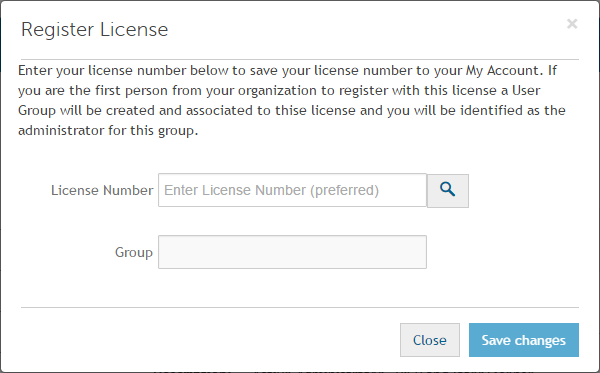Viewport: 600px width, 373px height.
Task: Submit the form using Save changes
Action: pyautogui.click(x=524, y=340)
